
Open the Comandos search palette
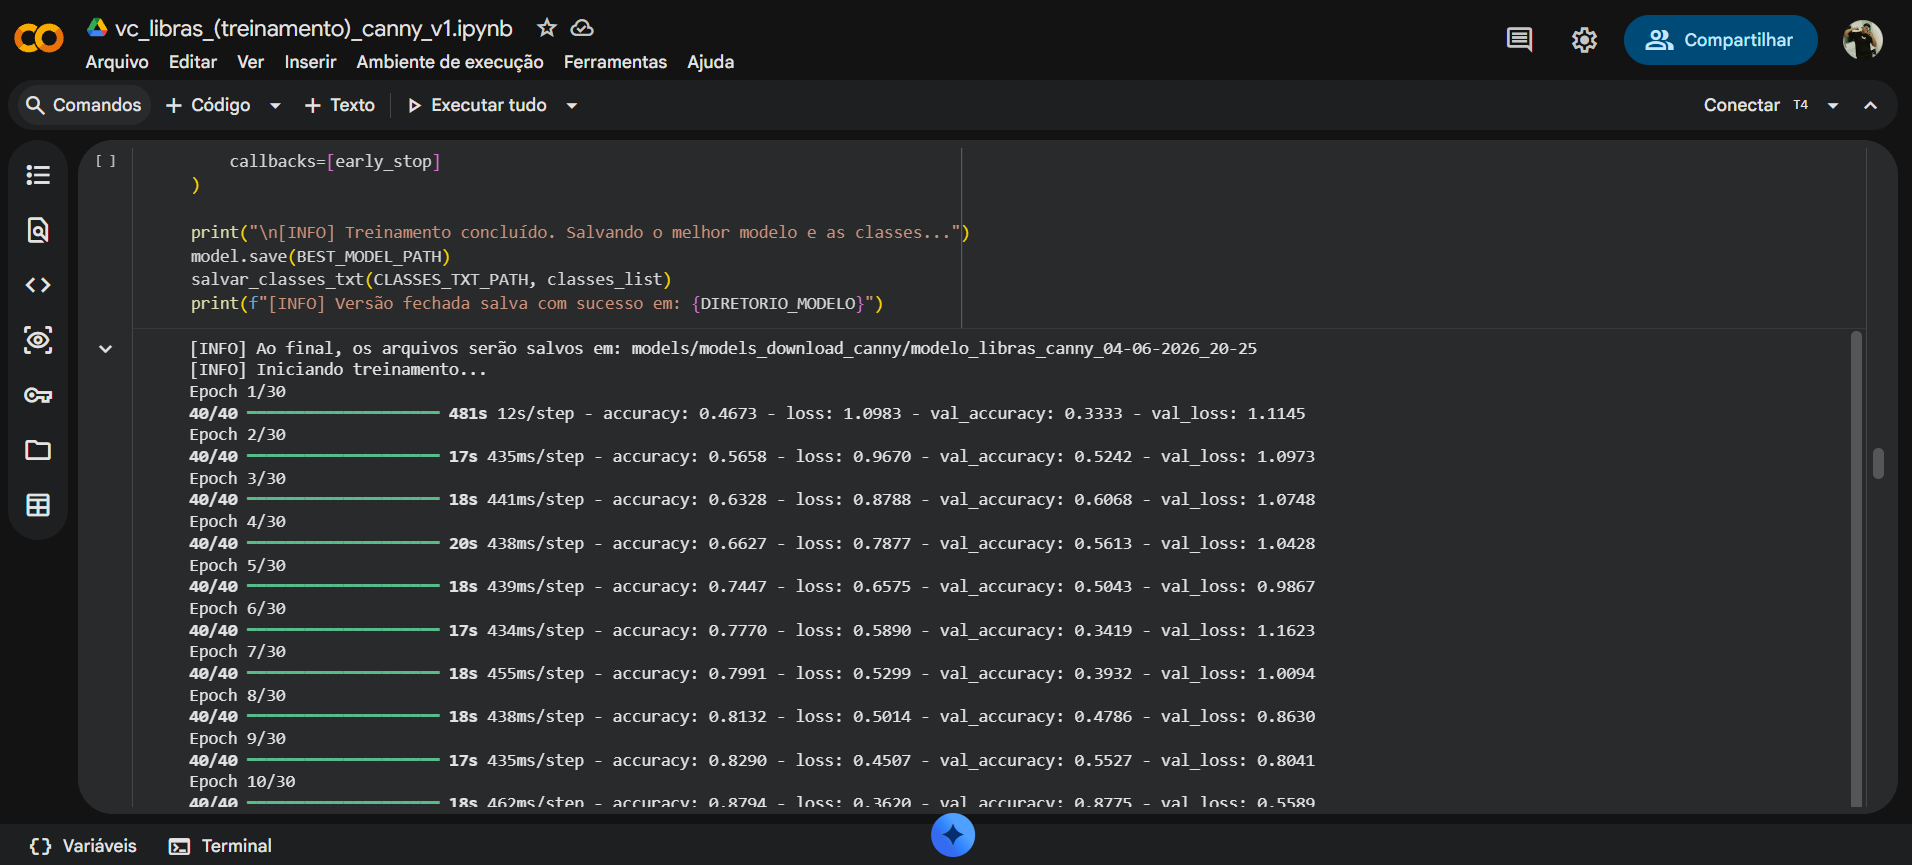click(84, 105)
